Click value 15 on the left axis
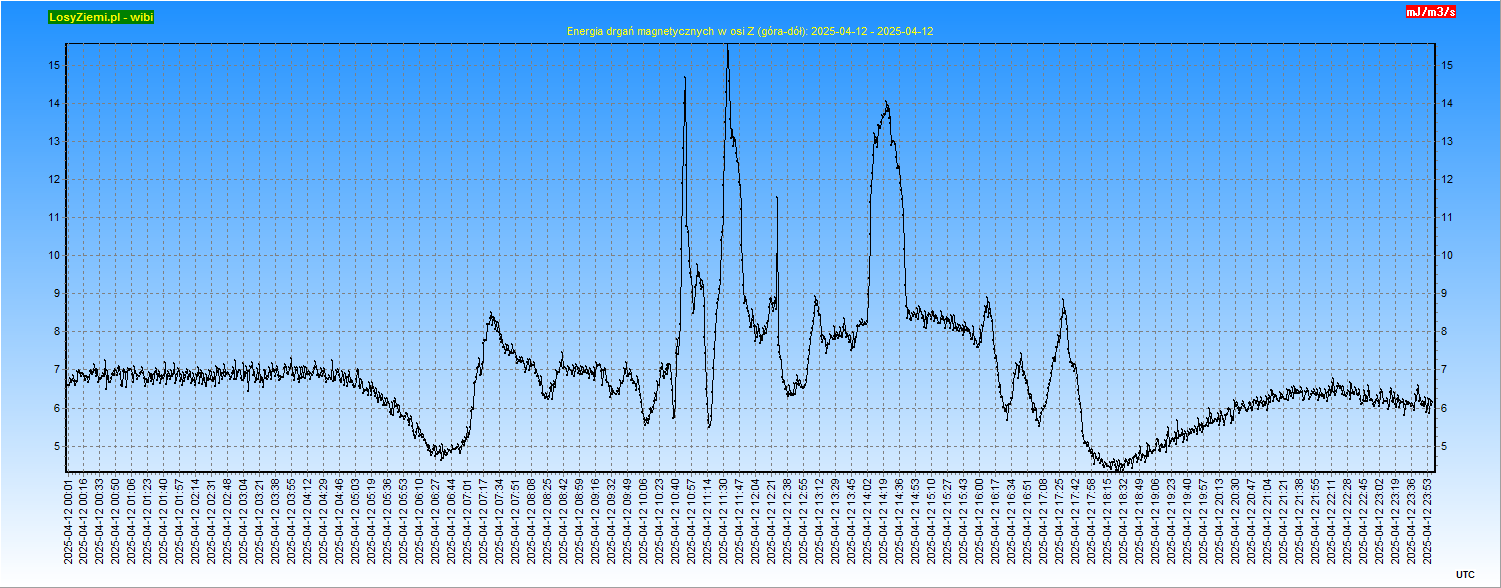This screenshot has width=1501, height=588. (55, 66)
